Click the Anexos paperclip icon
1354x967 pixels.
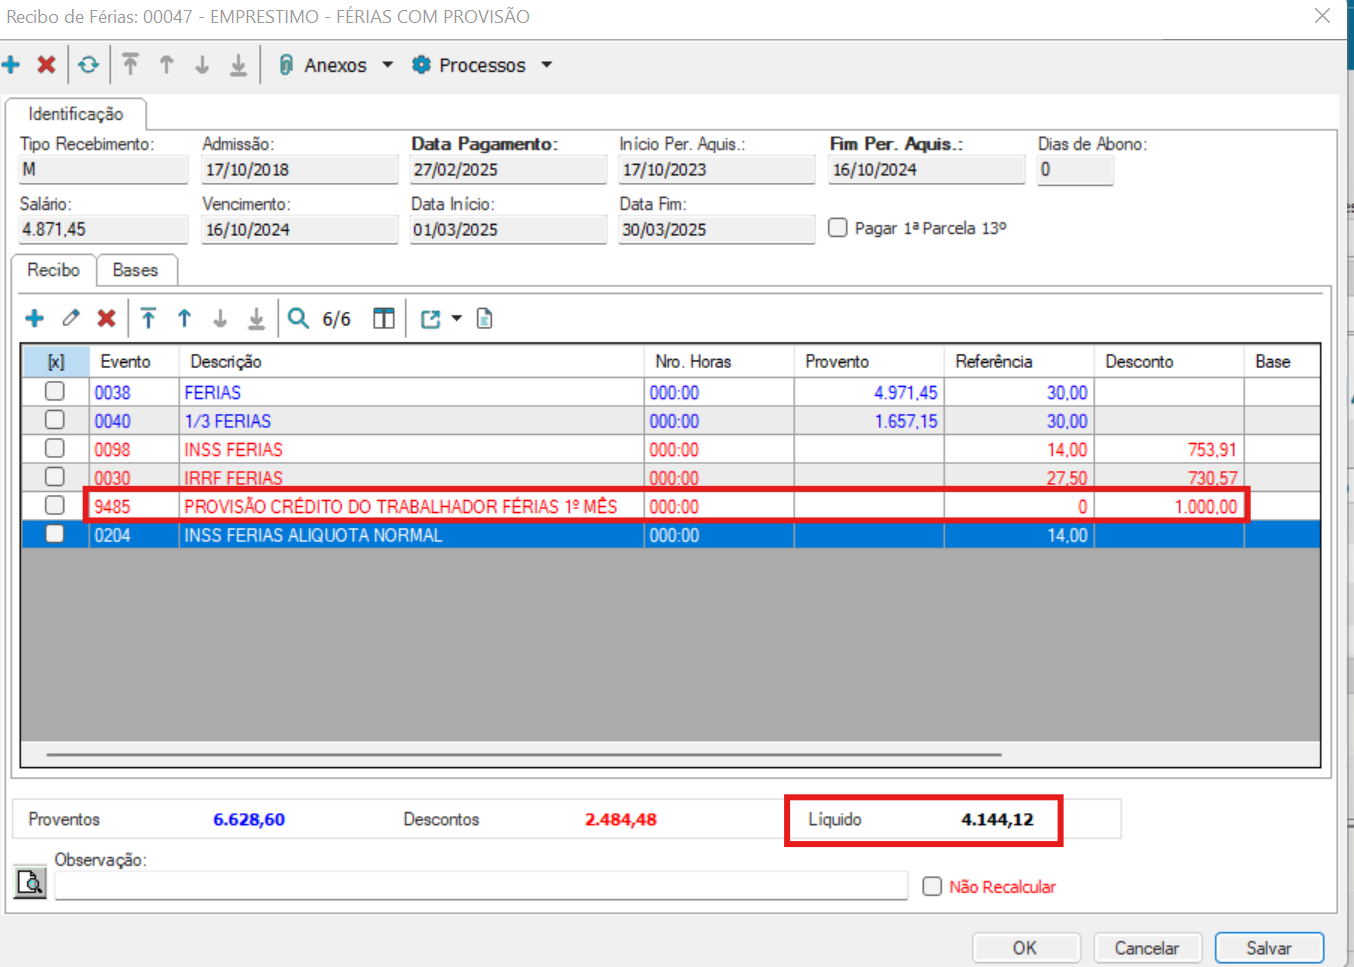pos(285,65)
